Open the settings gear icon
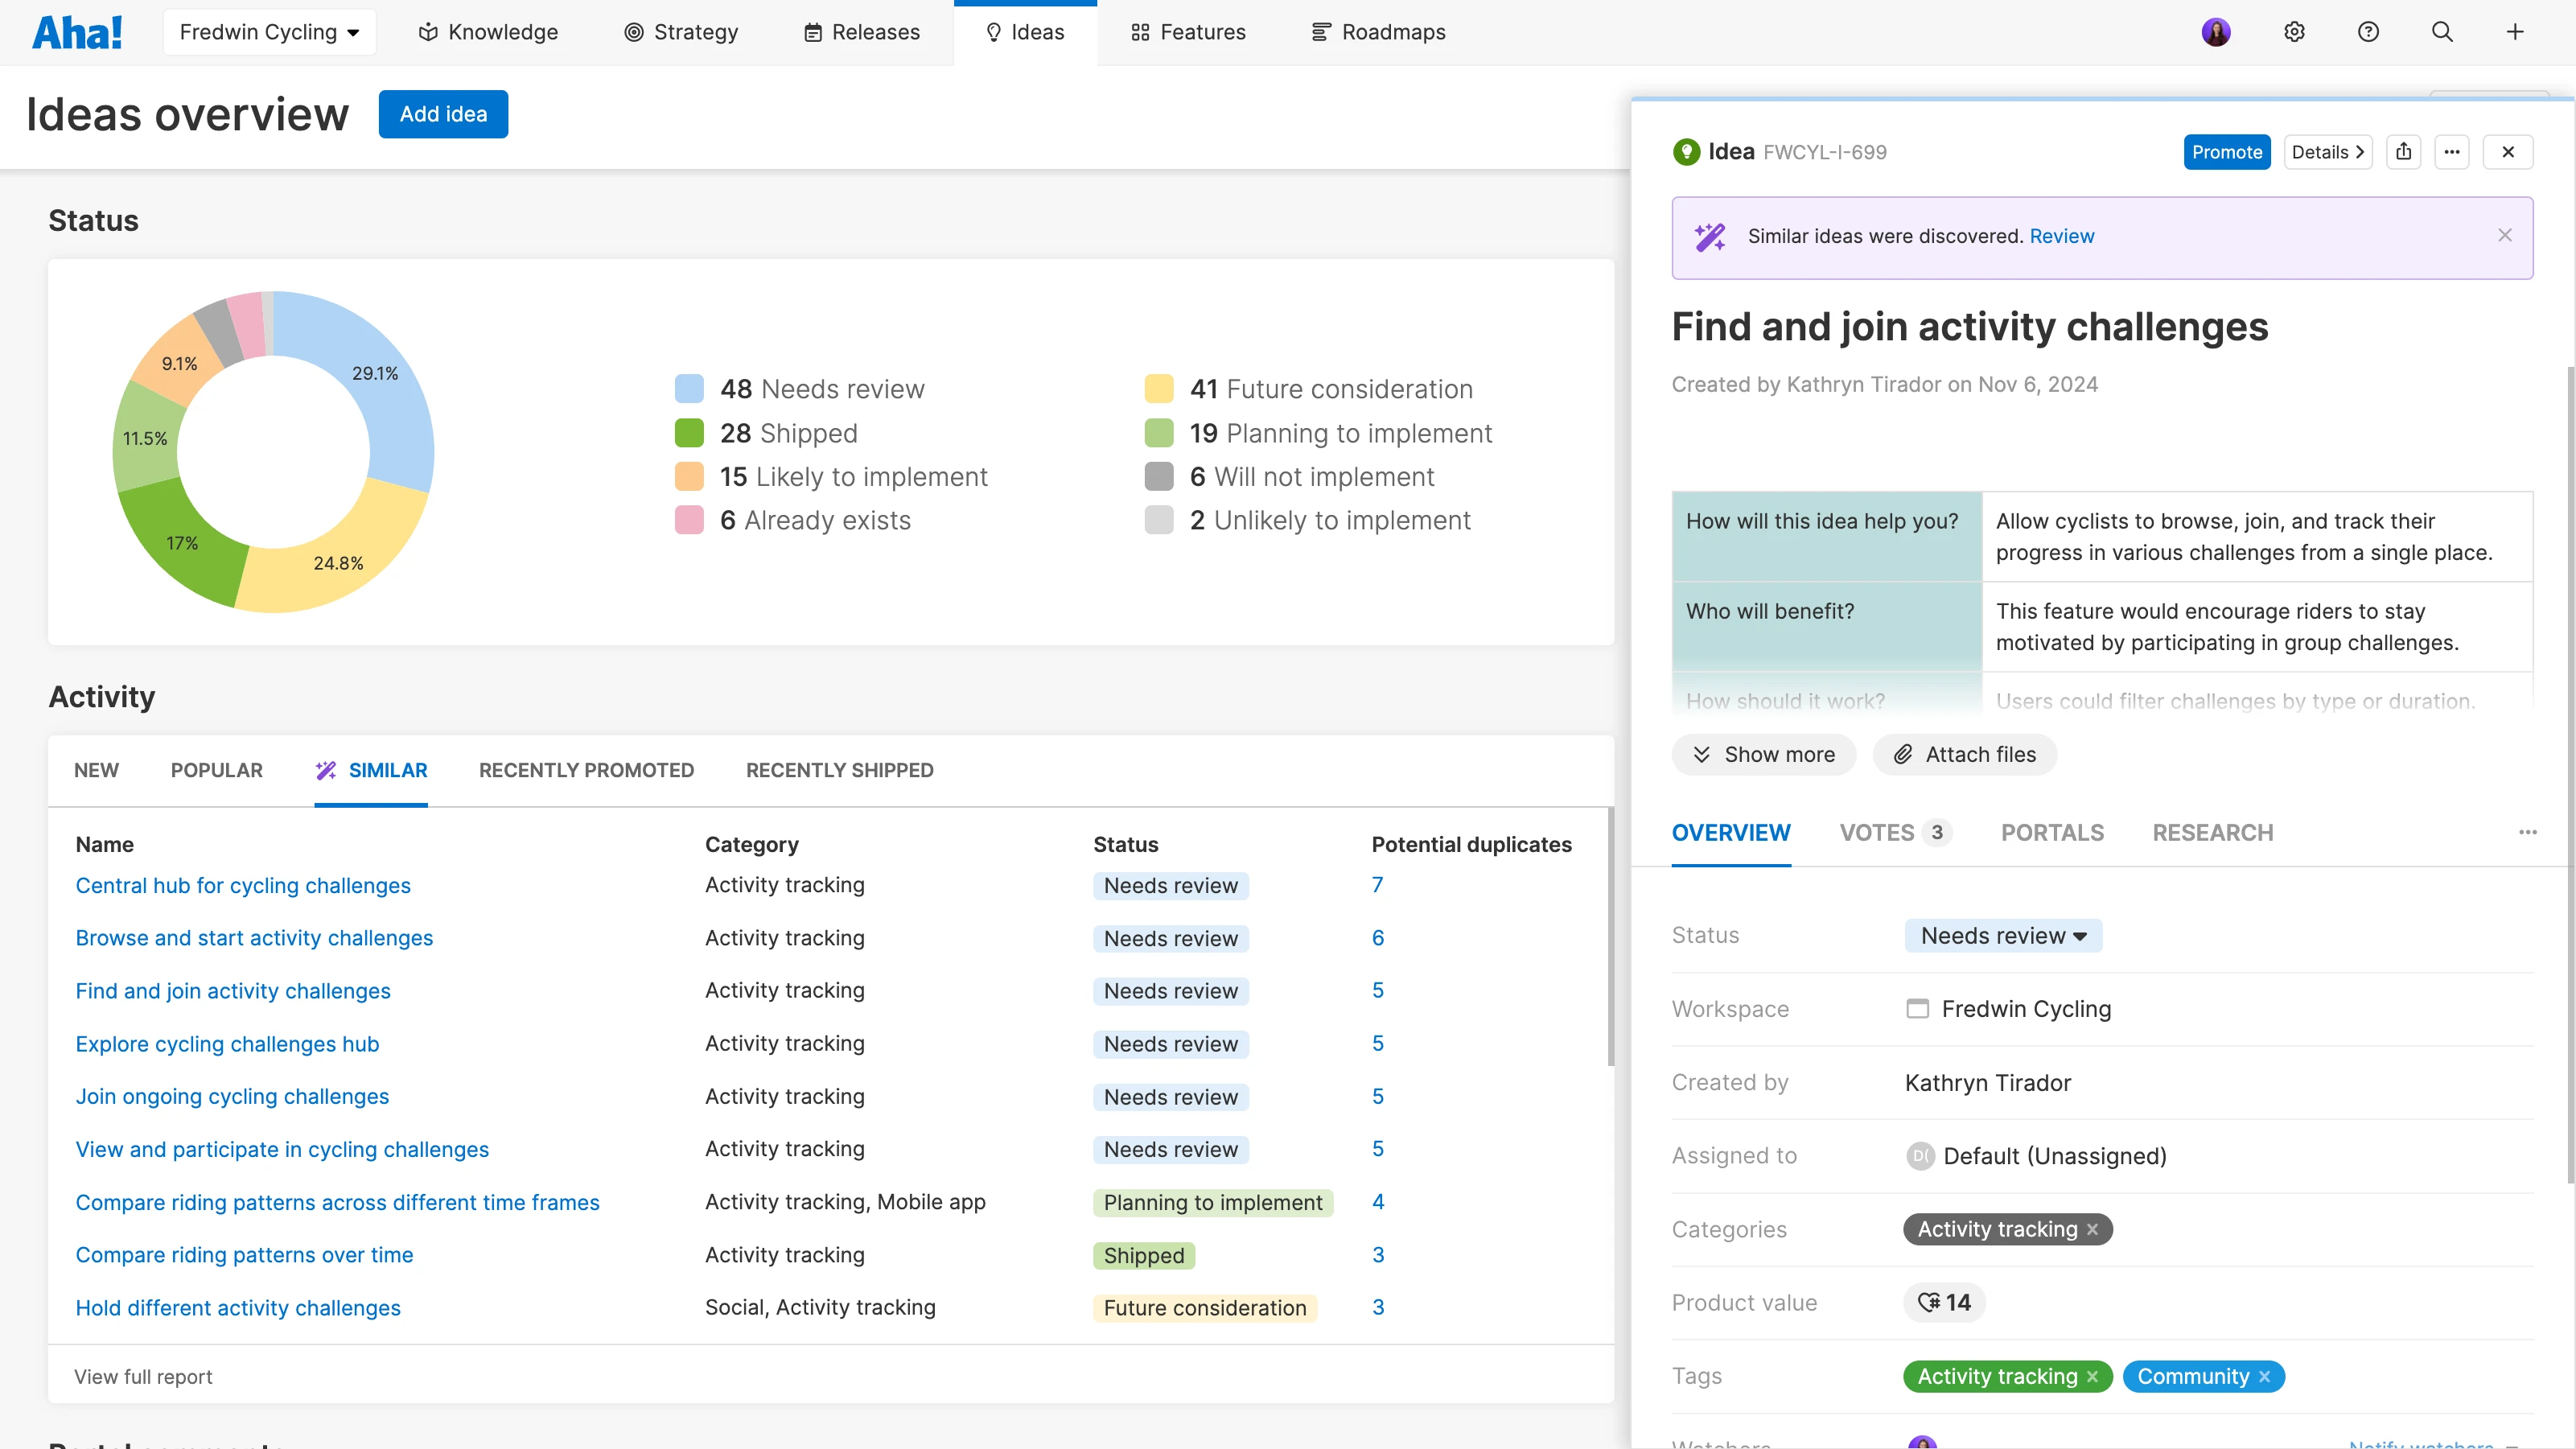Viewport: 2576px width, 1449px height. coord(2294,32)
